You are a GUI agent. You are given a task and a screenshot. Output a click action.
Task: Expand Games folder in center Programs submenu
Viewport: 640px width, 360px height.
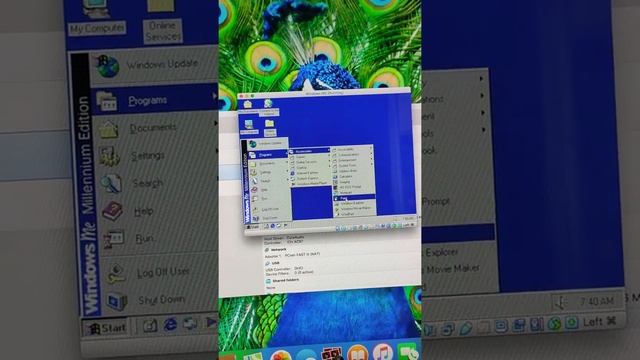coord(311,157)
